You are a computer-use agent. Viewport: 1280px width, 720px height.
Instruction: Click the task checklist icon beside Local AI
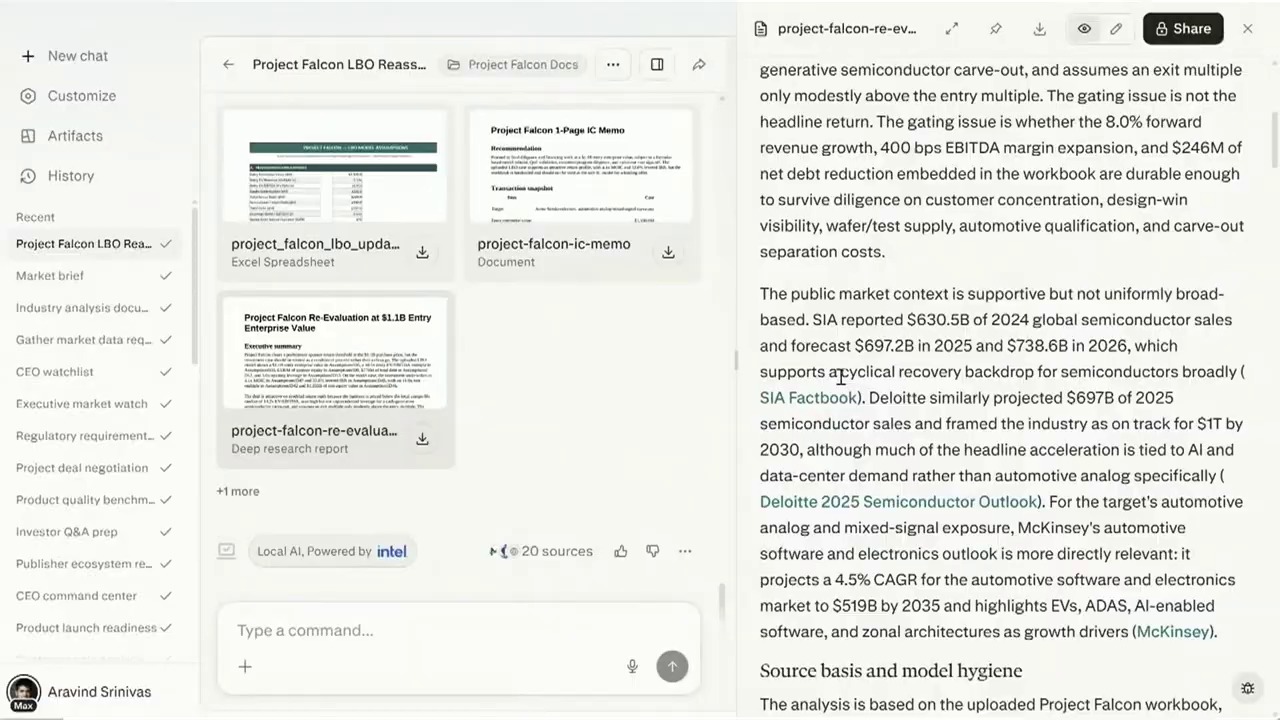click(x=227, y=550)
